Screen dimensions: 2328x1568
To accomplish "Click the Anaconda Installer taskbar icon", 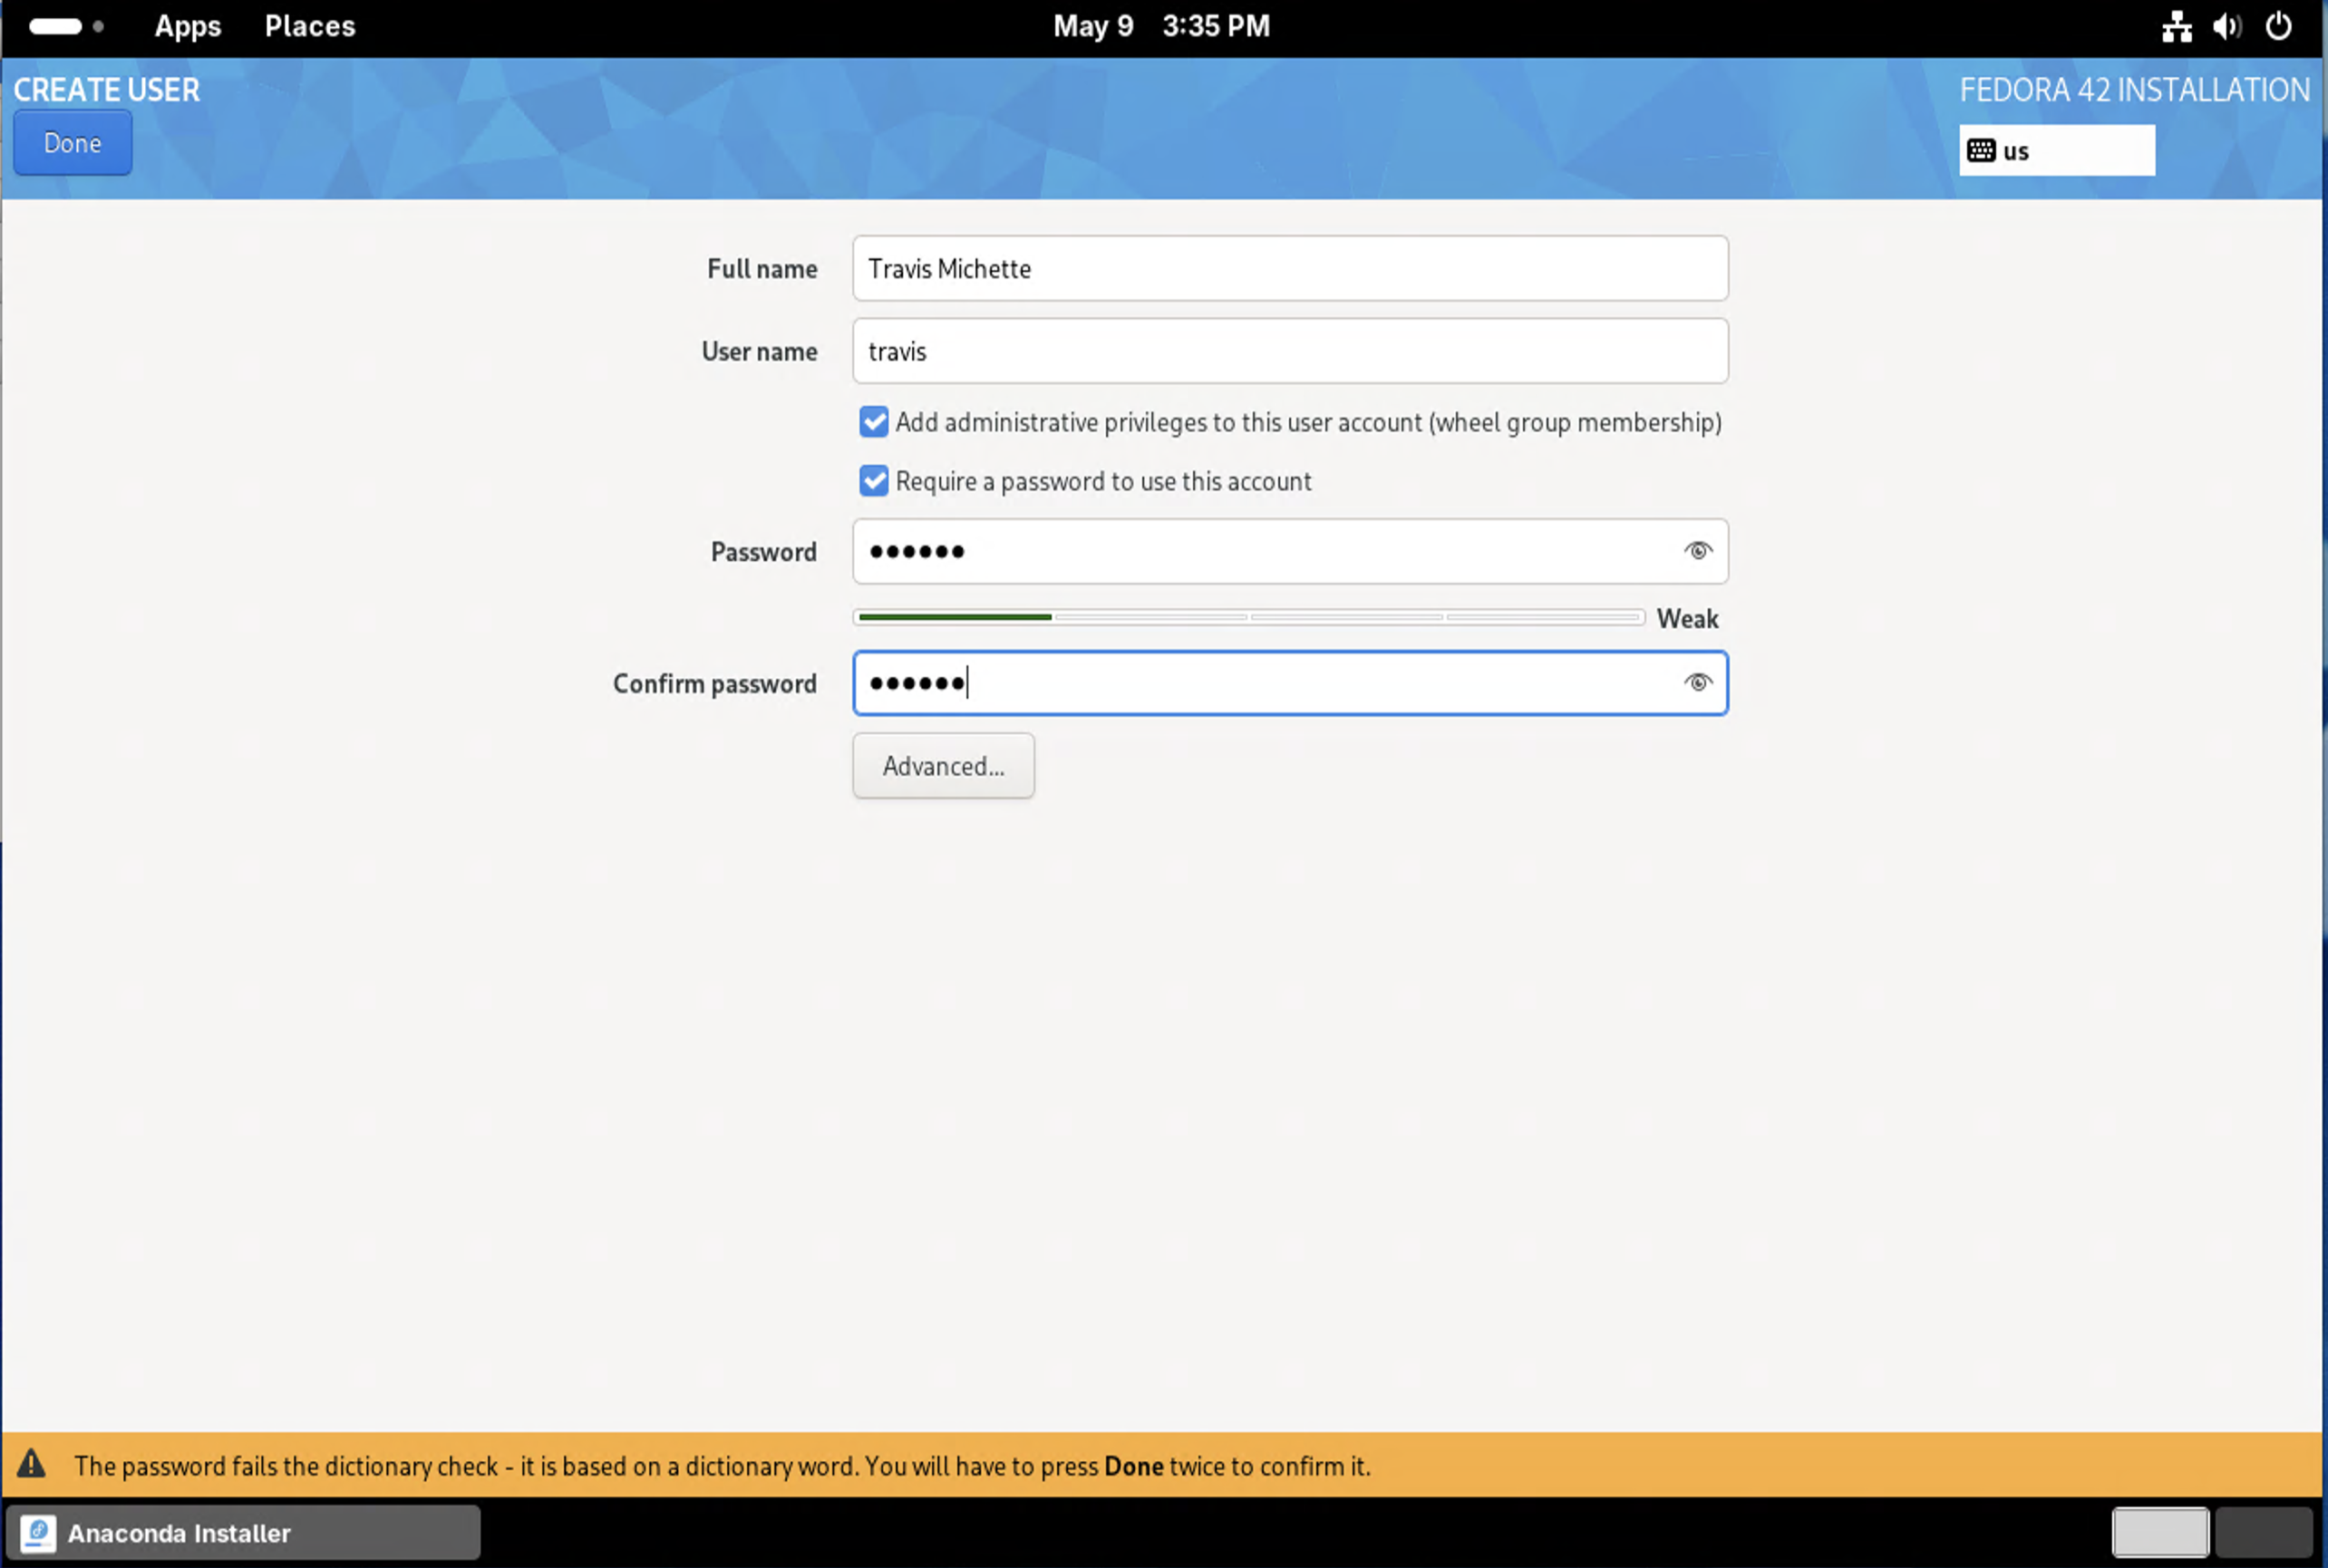I will (38, 1533).
